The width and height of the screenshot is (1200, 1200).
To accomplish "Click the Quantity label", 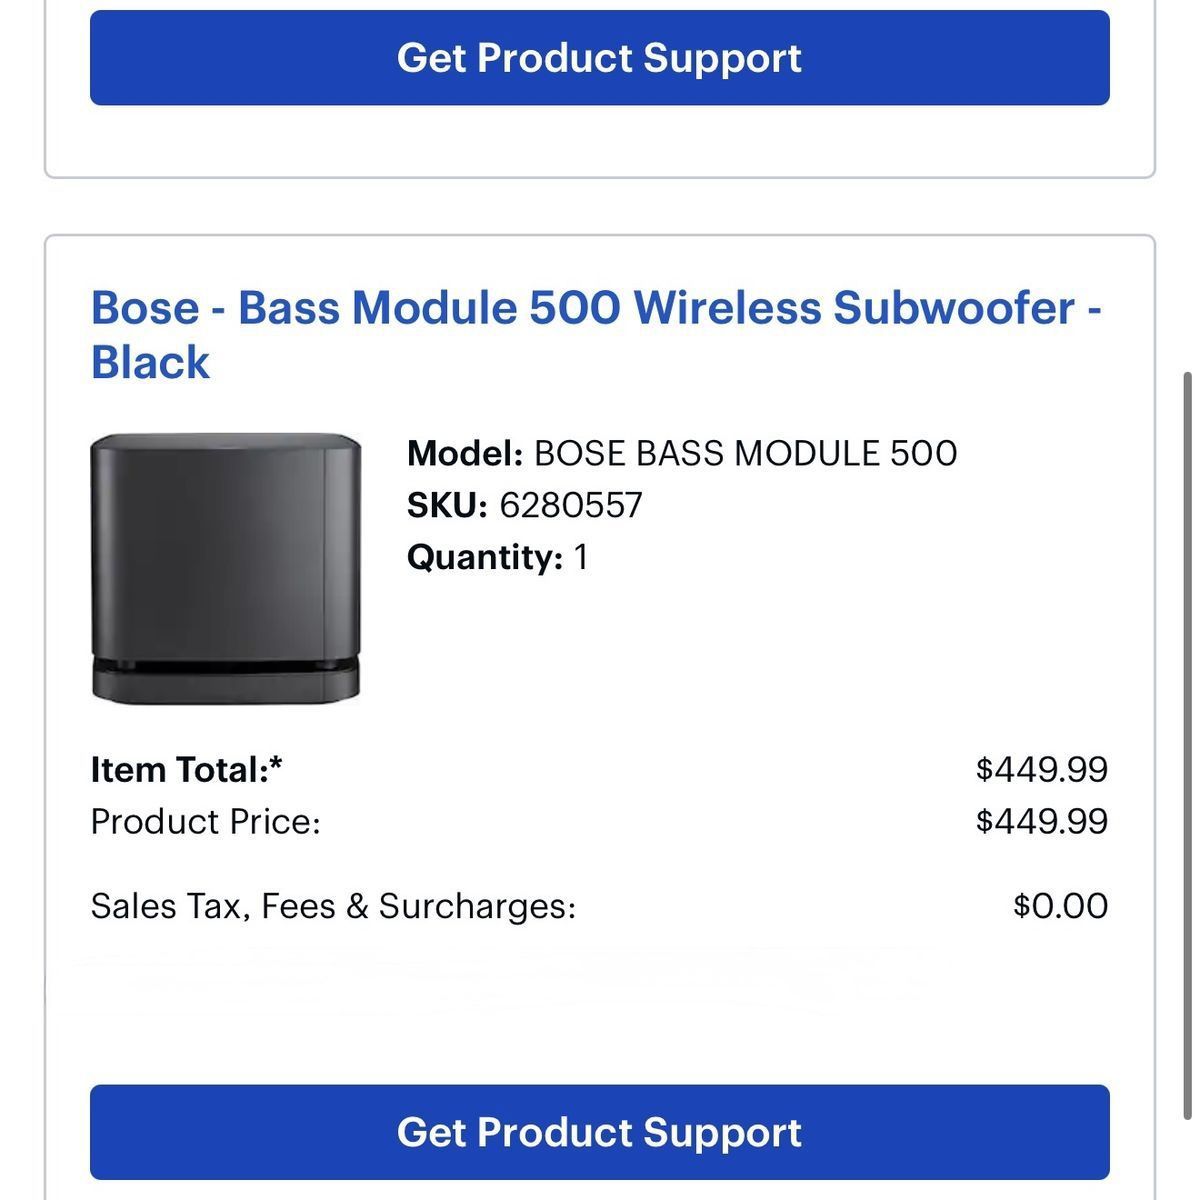I will coord(485,558).
